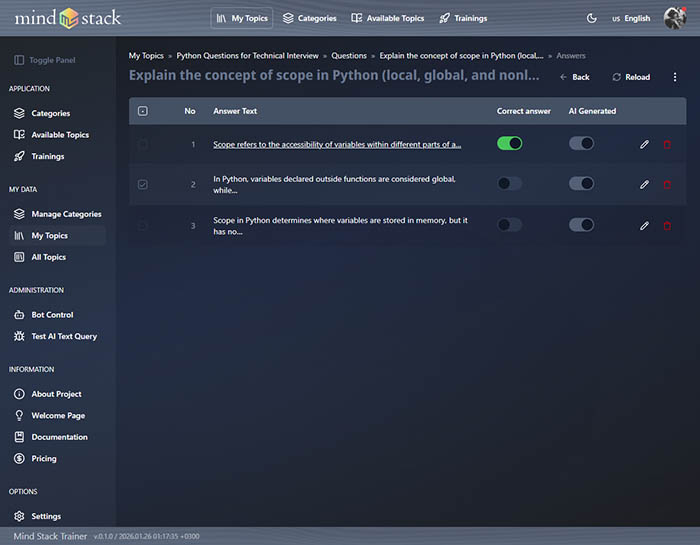Click the Mind Stack Trainer footer text
700x545 pixels.
(50, 536)
